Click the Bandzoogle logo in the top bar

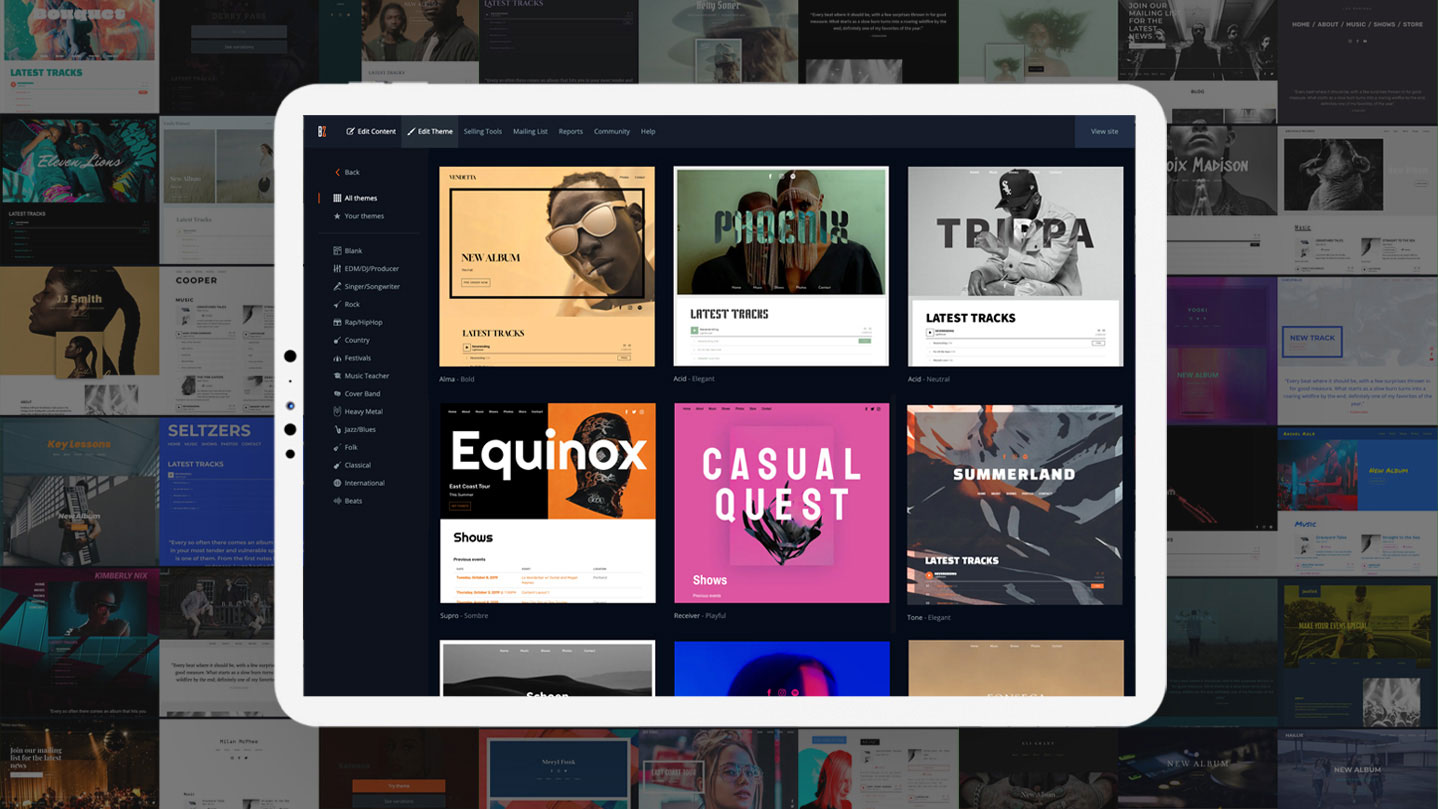tap(322, 131)
